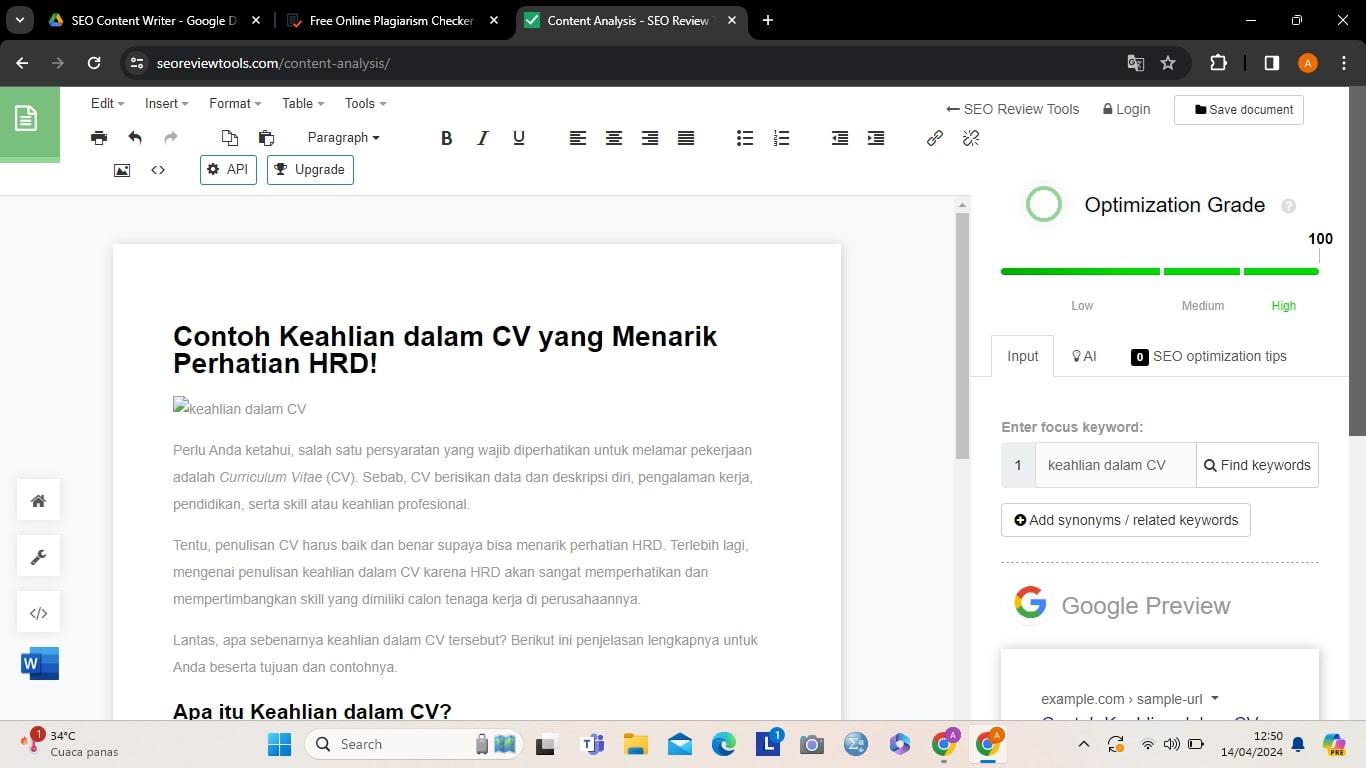Decrease the paragraph indent
The width and height of the screenshot is (1366, 768).
pos(840,138)
